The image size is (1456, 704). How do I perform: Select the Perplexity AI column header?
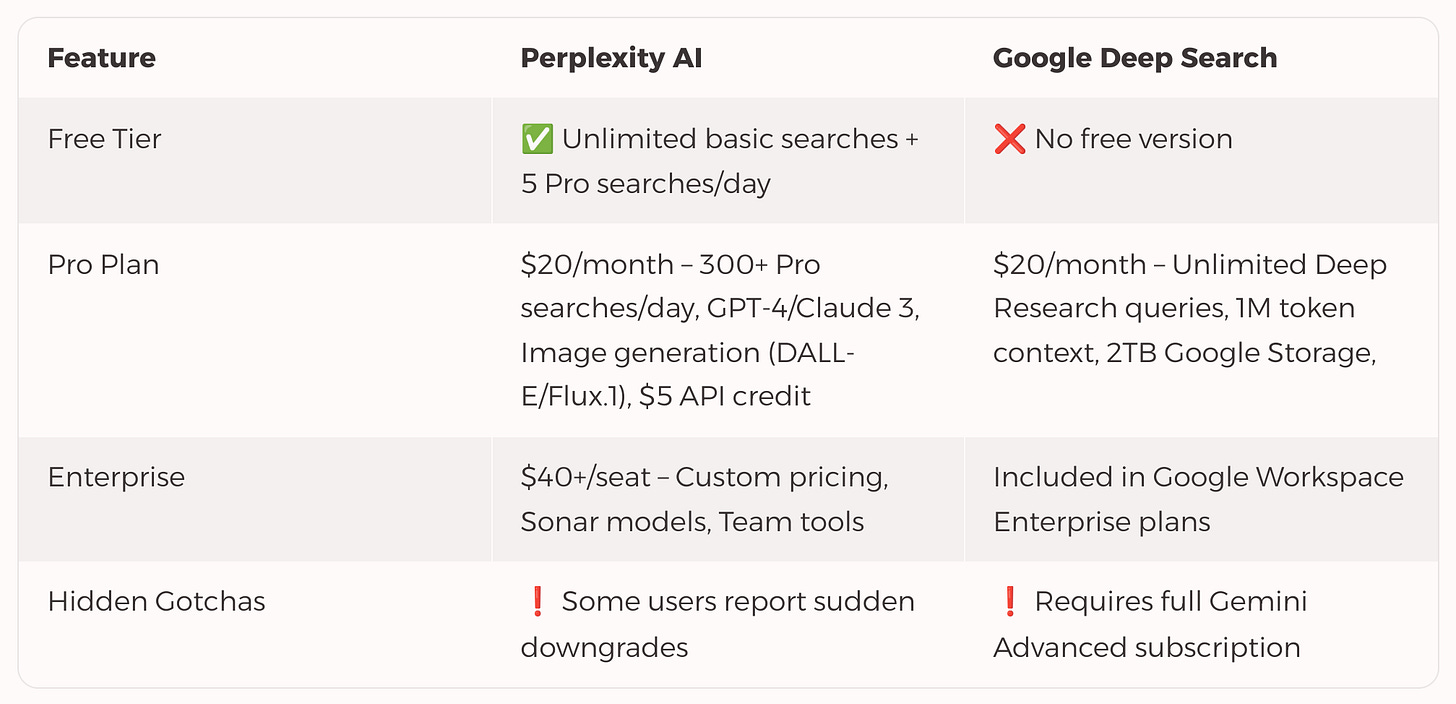[611, 58]
